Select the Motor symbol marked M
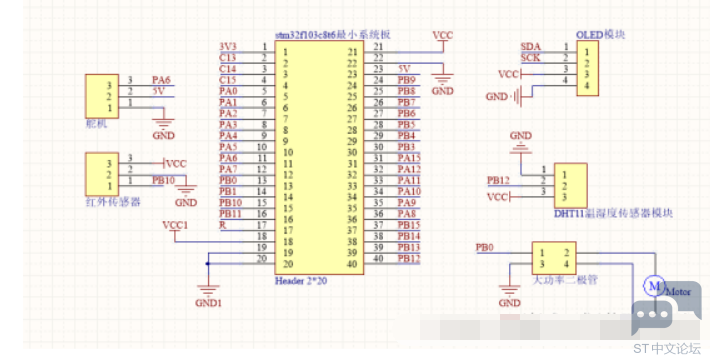 point(654,286)
